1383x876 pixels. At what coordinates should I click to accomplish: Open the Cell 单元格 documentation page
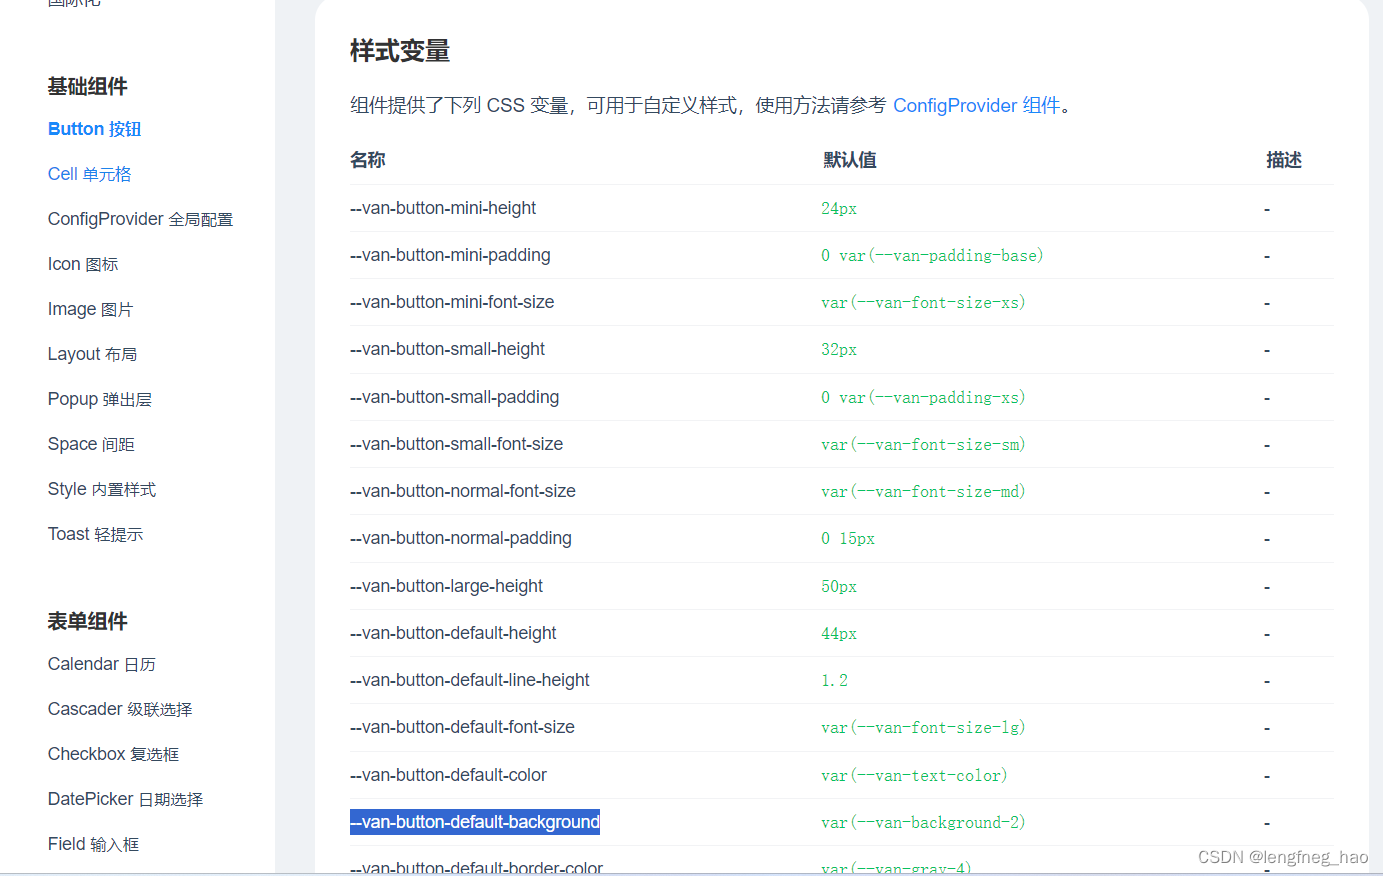pos(91,173)
